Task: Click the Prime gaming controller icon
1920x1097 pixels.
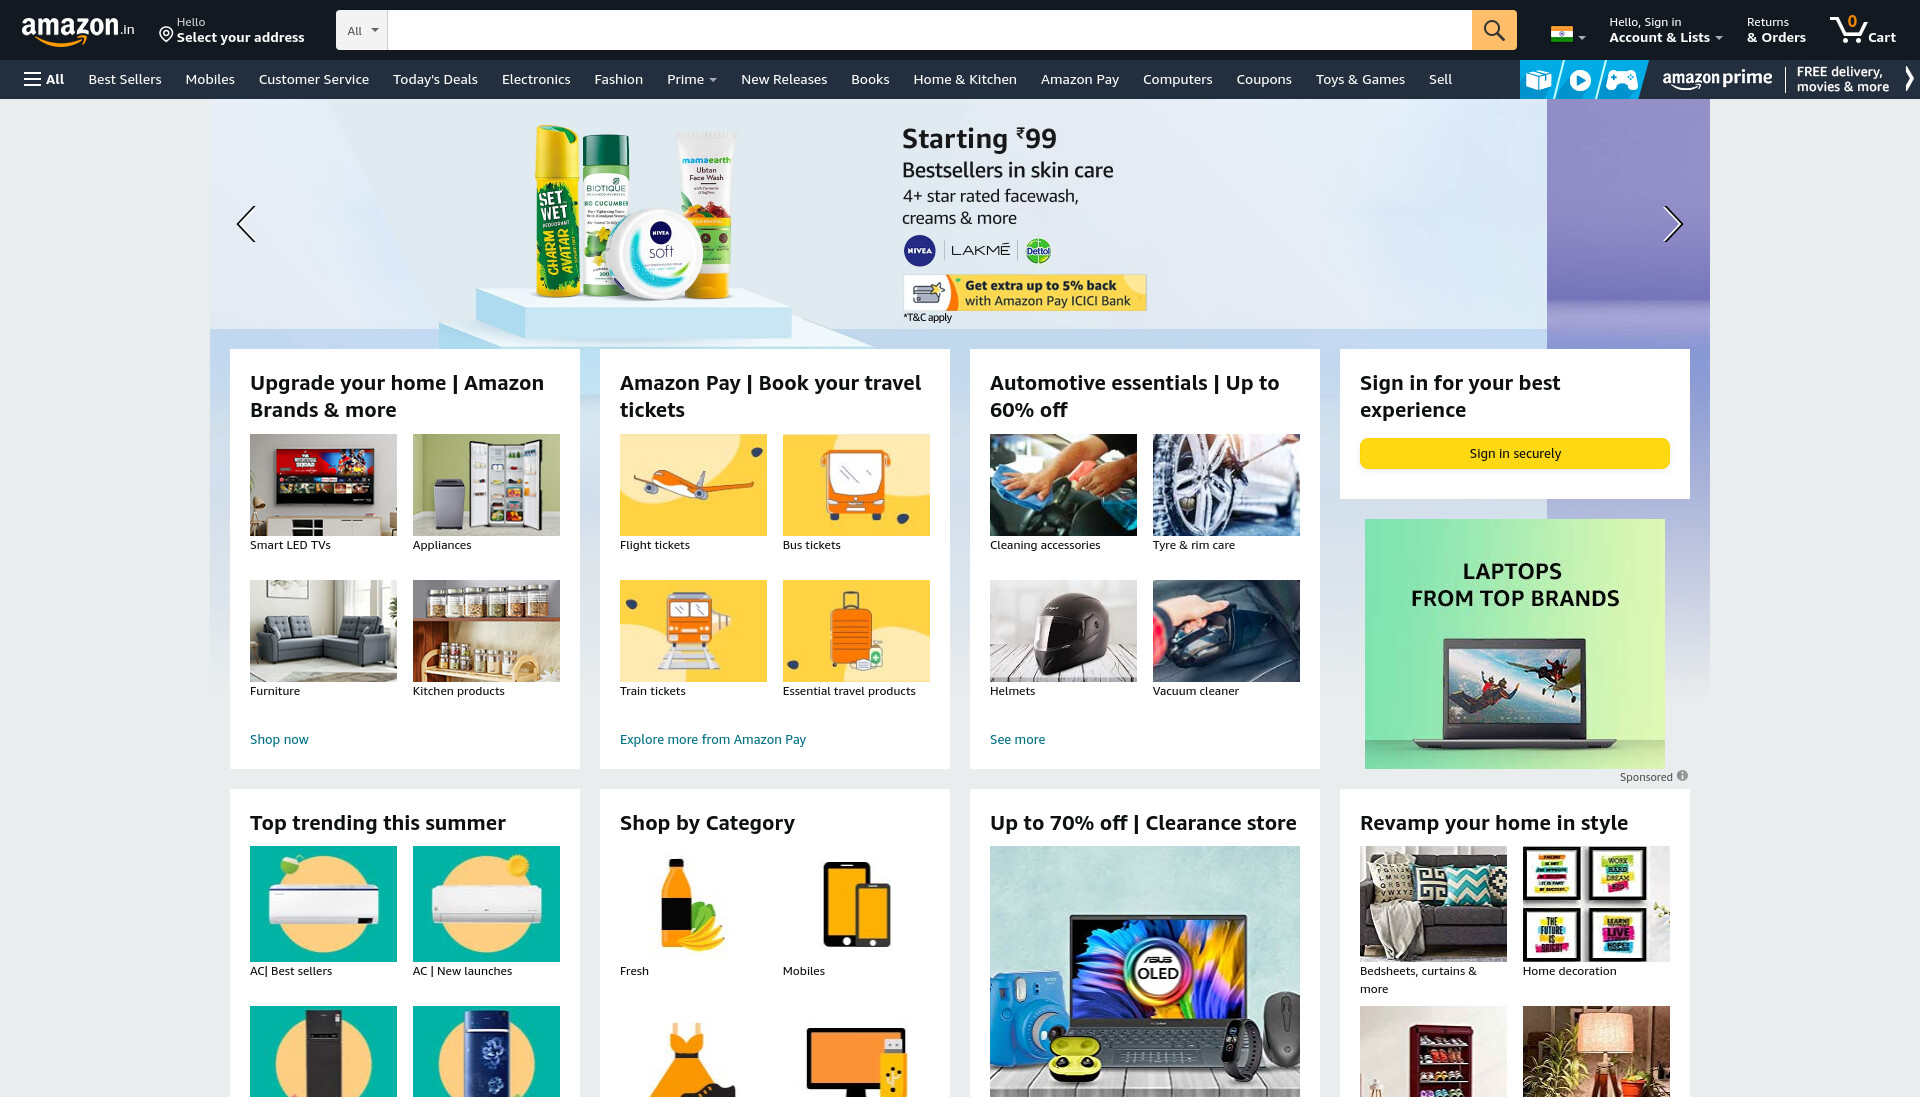Action: pos(1621,80)
